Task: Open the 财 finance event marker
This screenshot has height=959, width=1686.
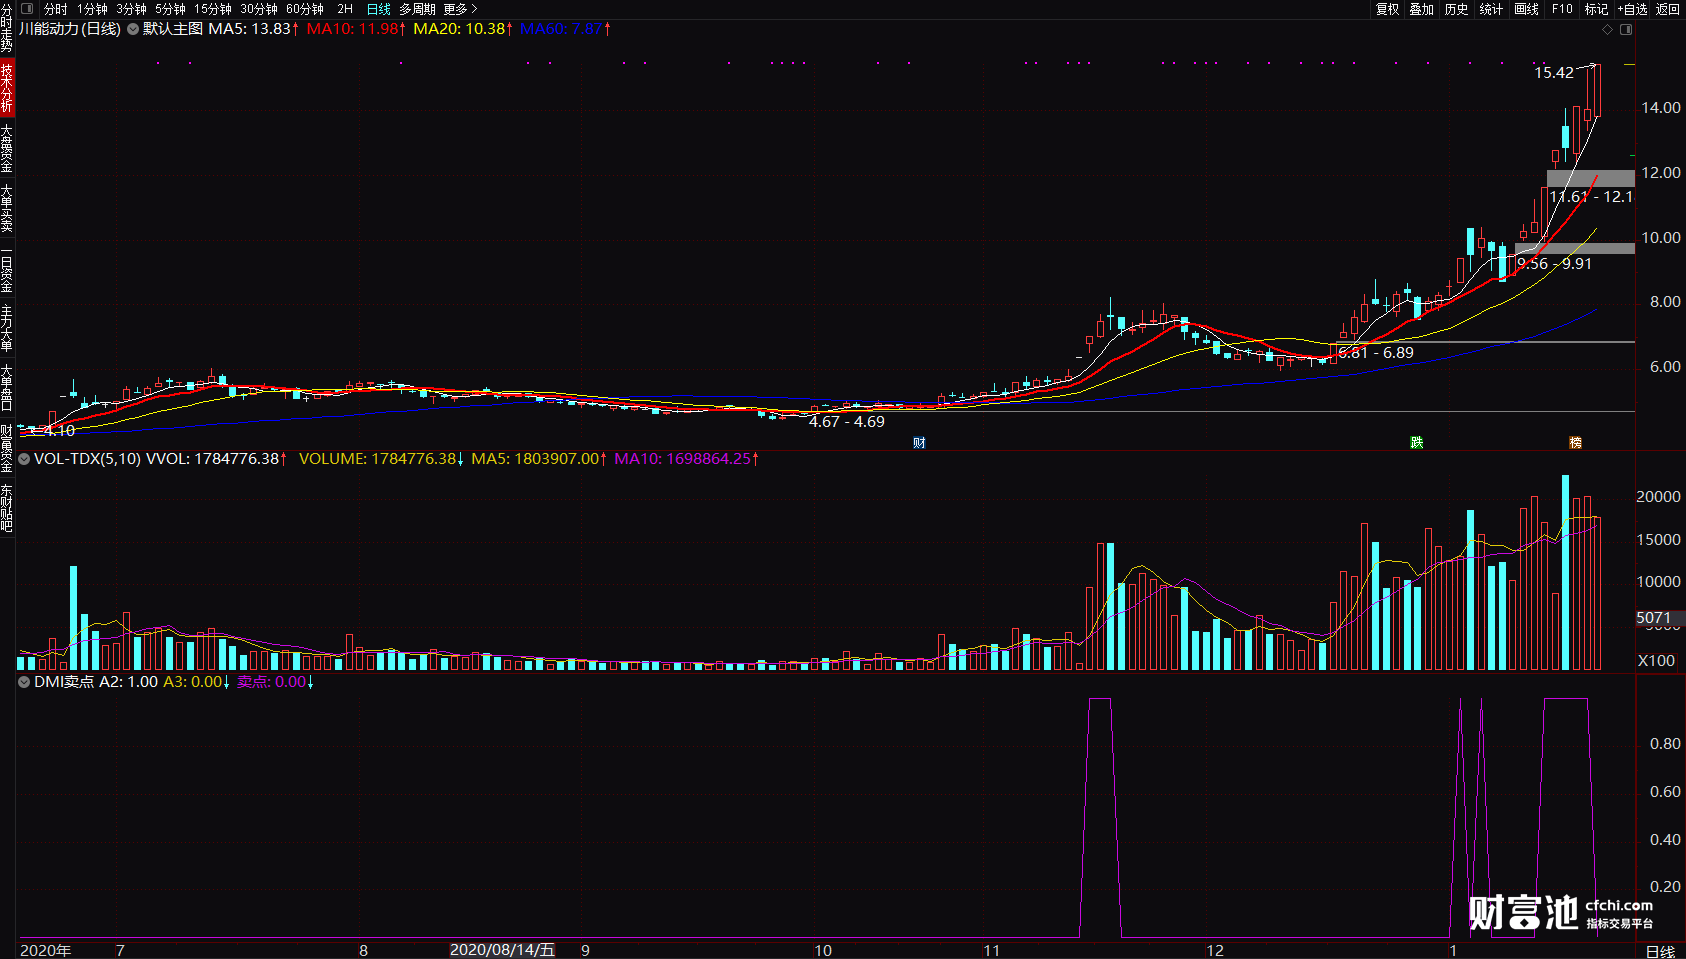Action: (x=919, y=442)
